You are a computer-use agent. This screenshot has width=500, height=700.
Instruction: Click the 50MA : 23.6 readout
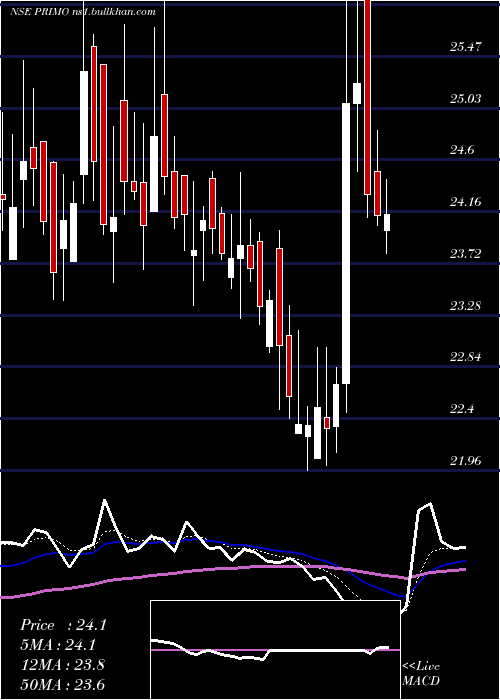(x=62, y=684)
